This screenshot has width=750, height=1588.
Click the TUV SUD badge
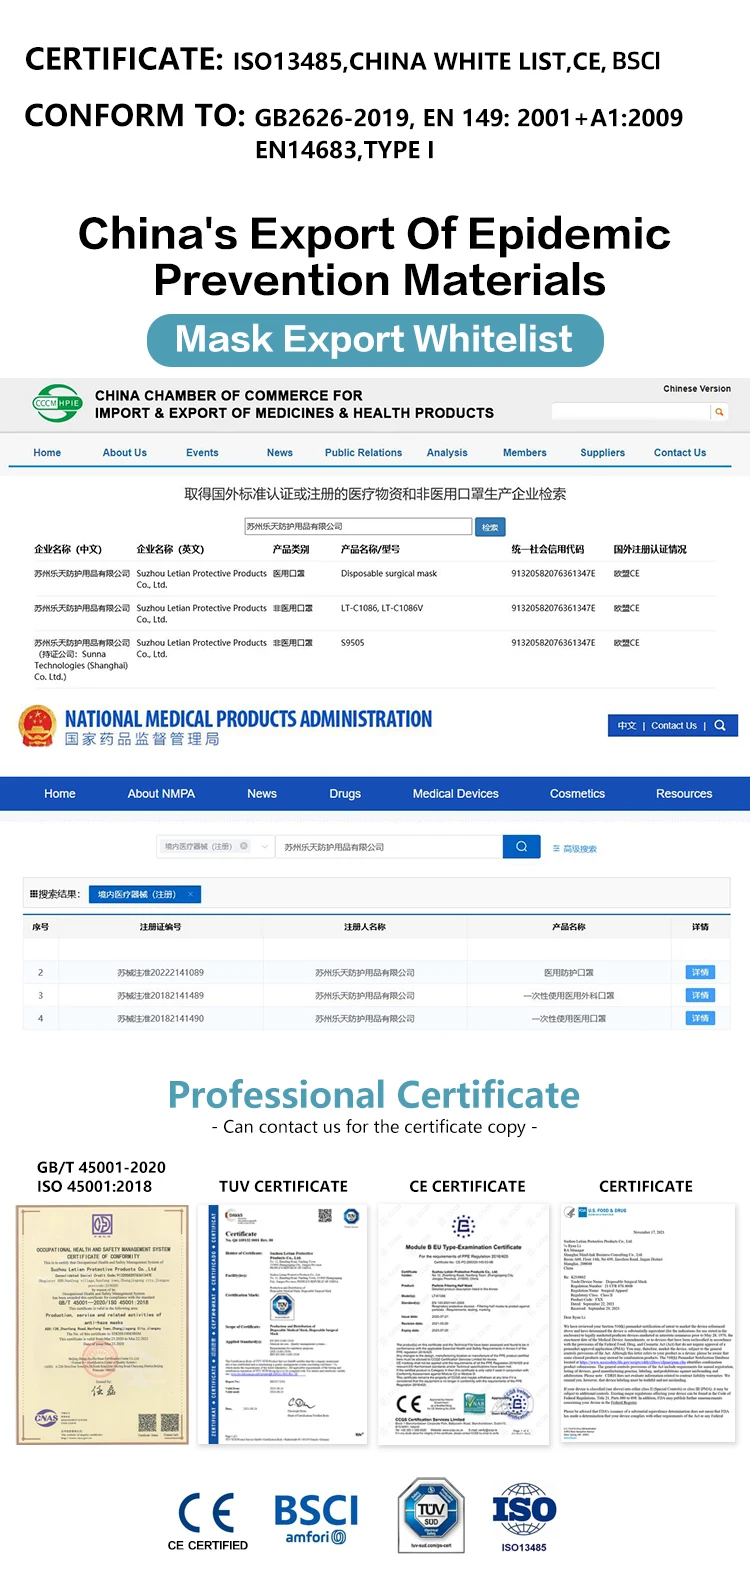pos(431,1517)
